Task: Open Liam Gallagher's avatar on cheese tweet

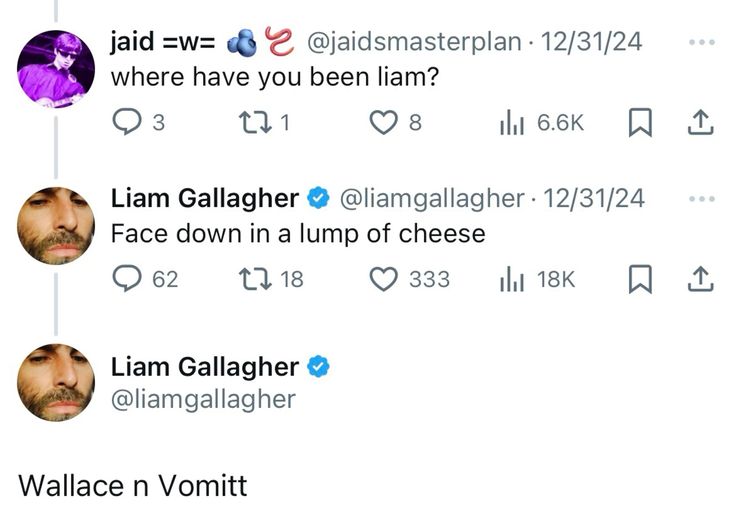Action: (x=56, y=226)
